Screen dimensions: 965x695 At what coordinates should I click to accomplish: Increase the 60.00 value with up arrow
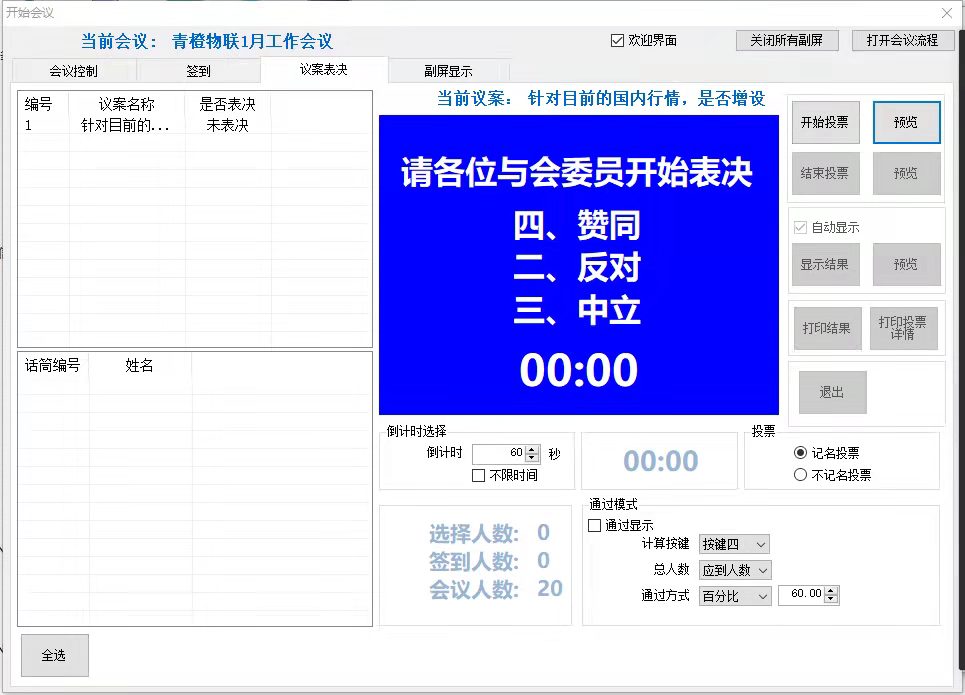coord(831,590)
